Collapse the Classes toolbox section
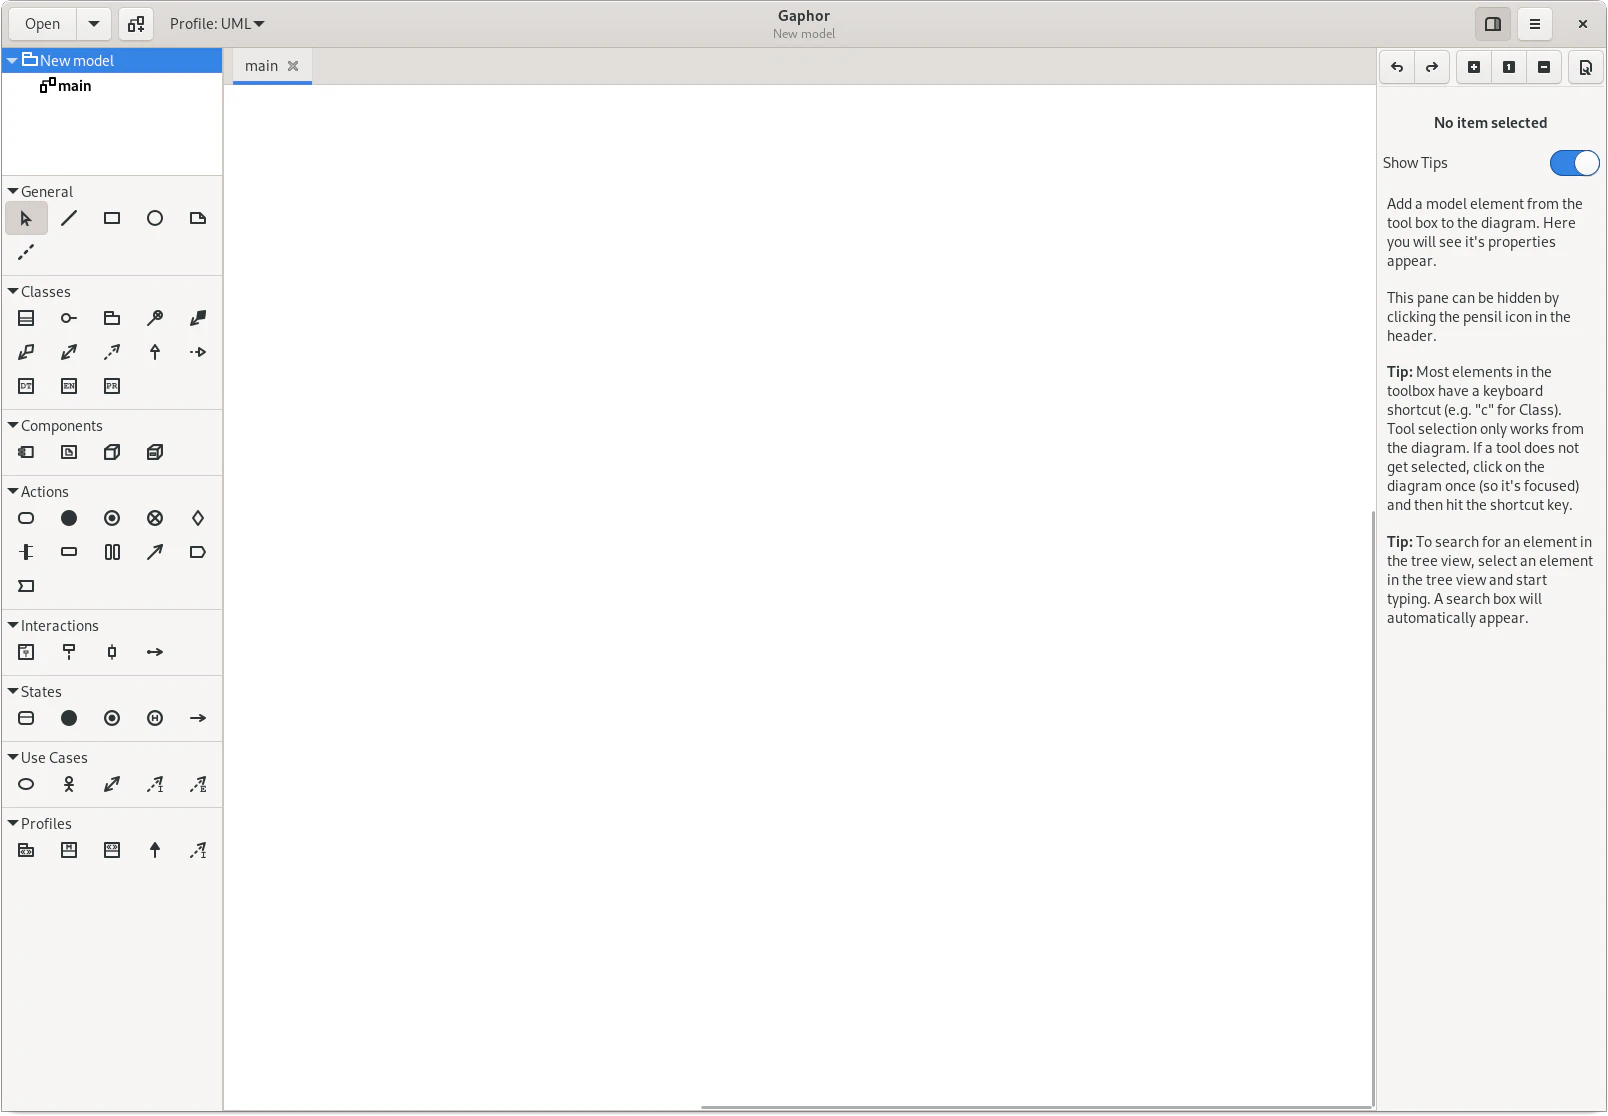 click(x=13, y=292)
